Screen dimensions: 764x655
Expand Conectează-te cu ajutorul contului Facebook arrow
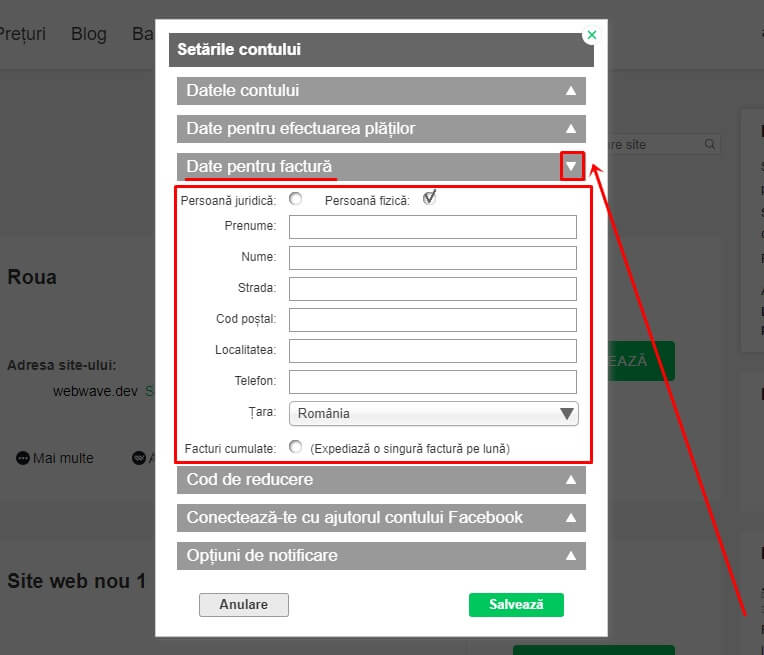pos(571,518)
